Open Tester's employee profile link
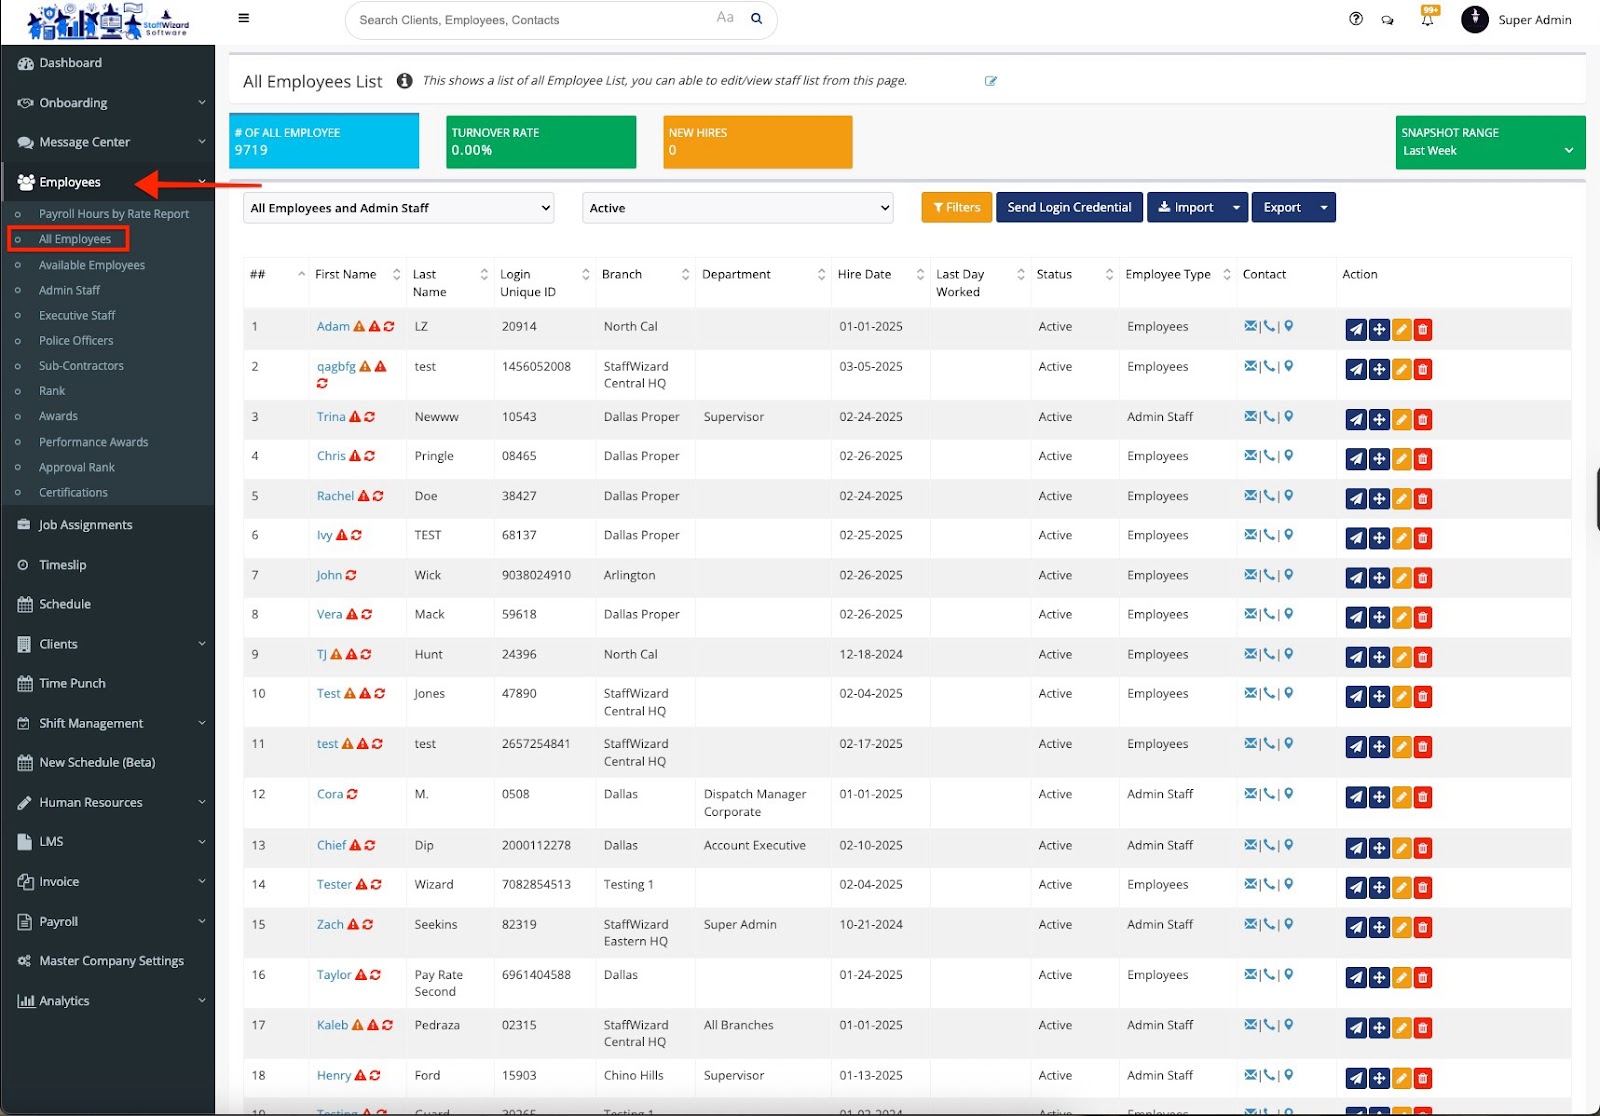Image resolution: width=1600 pixels, height=1116 pixels. coord(334,884)
